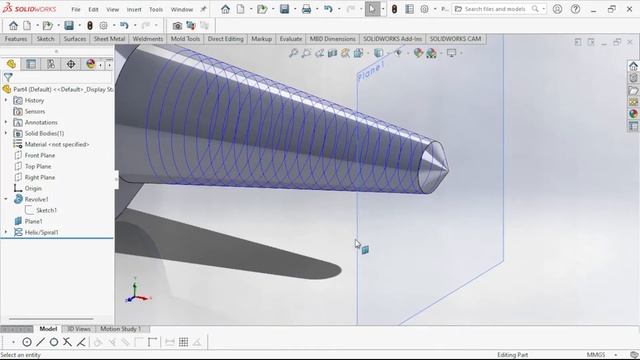The width and height of the screenshot is (640, 360).
Task: Click Material <not specified> tree item
Action: coord(57,144)
